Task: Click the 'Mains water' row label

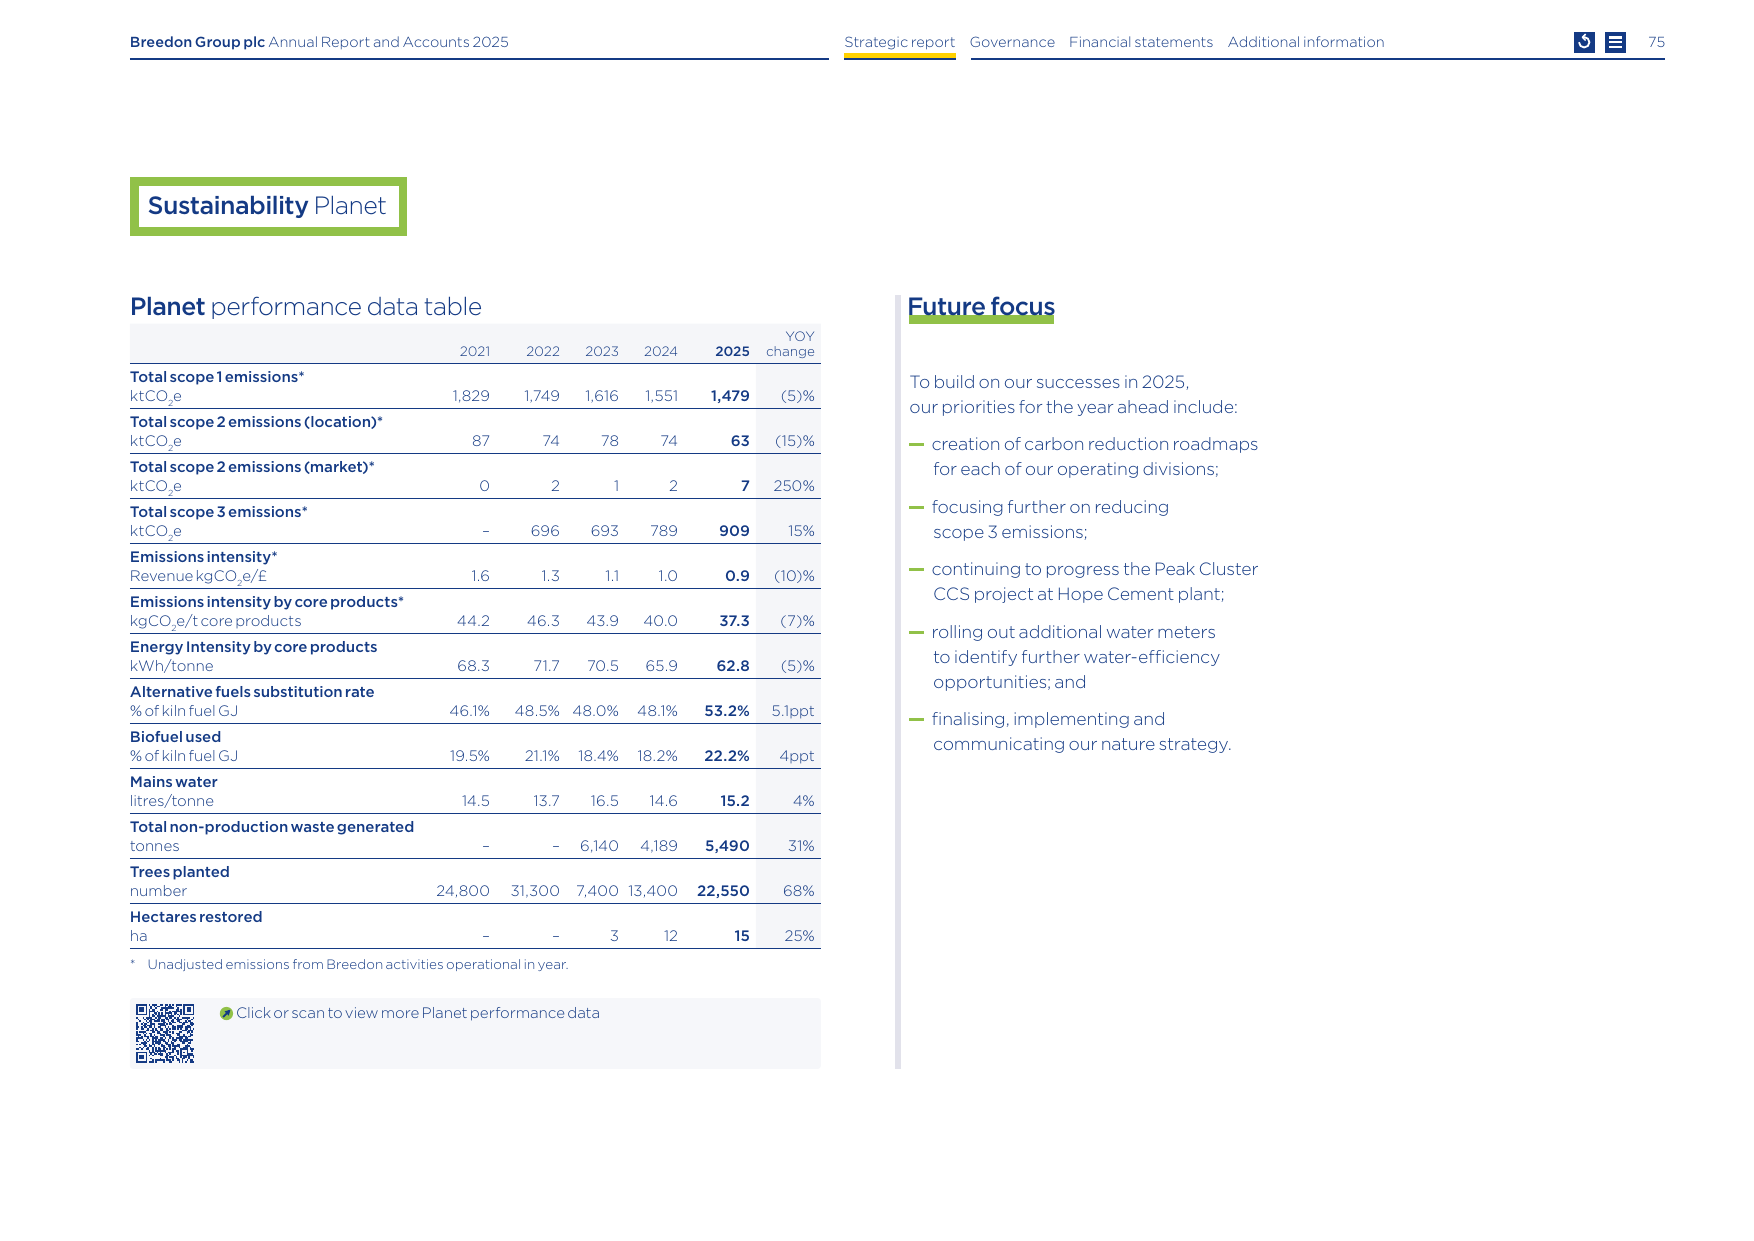Action: pyautogui.click(x=174, y=782)
